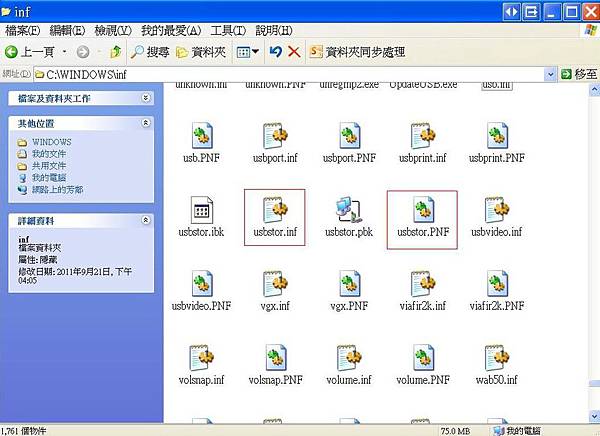
Task: Open the 說明(H) menu
Action: 274,31
